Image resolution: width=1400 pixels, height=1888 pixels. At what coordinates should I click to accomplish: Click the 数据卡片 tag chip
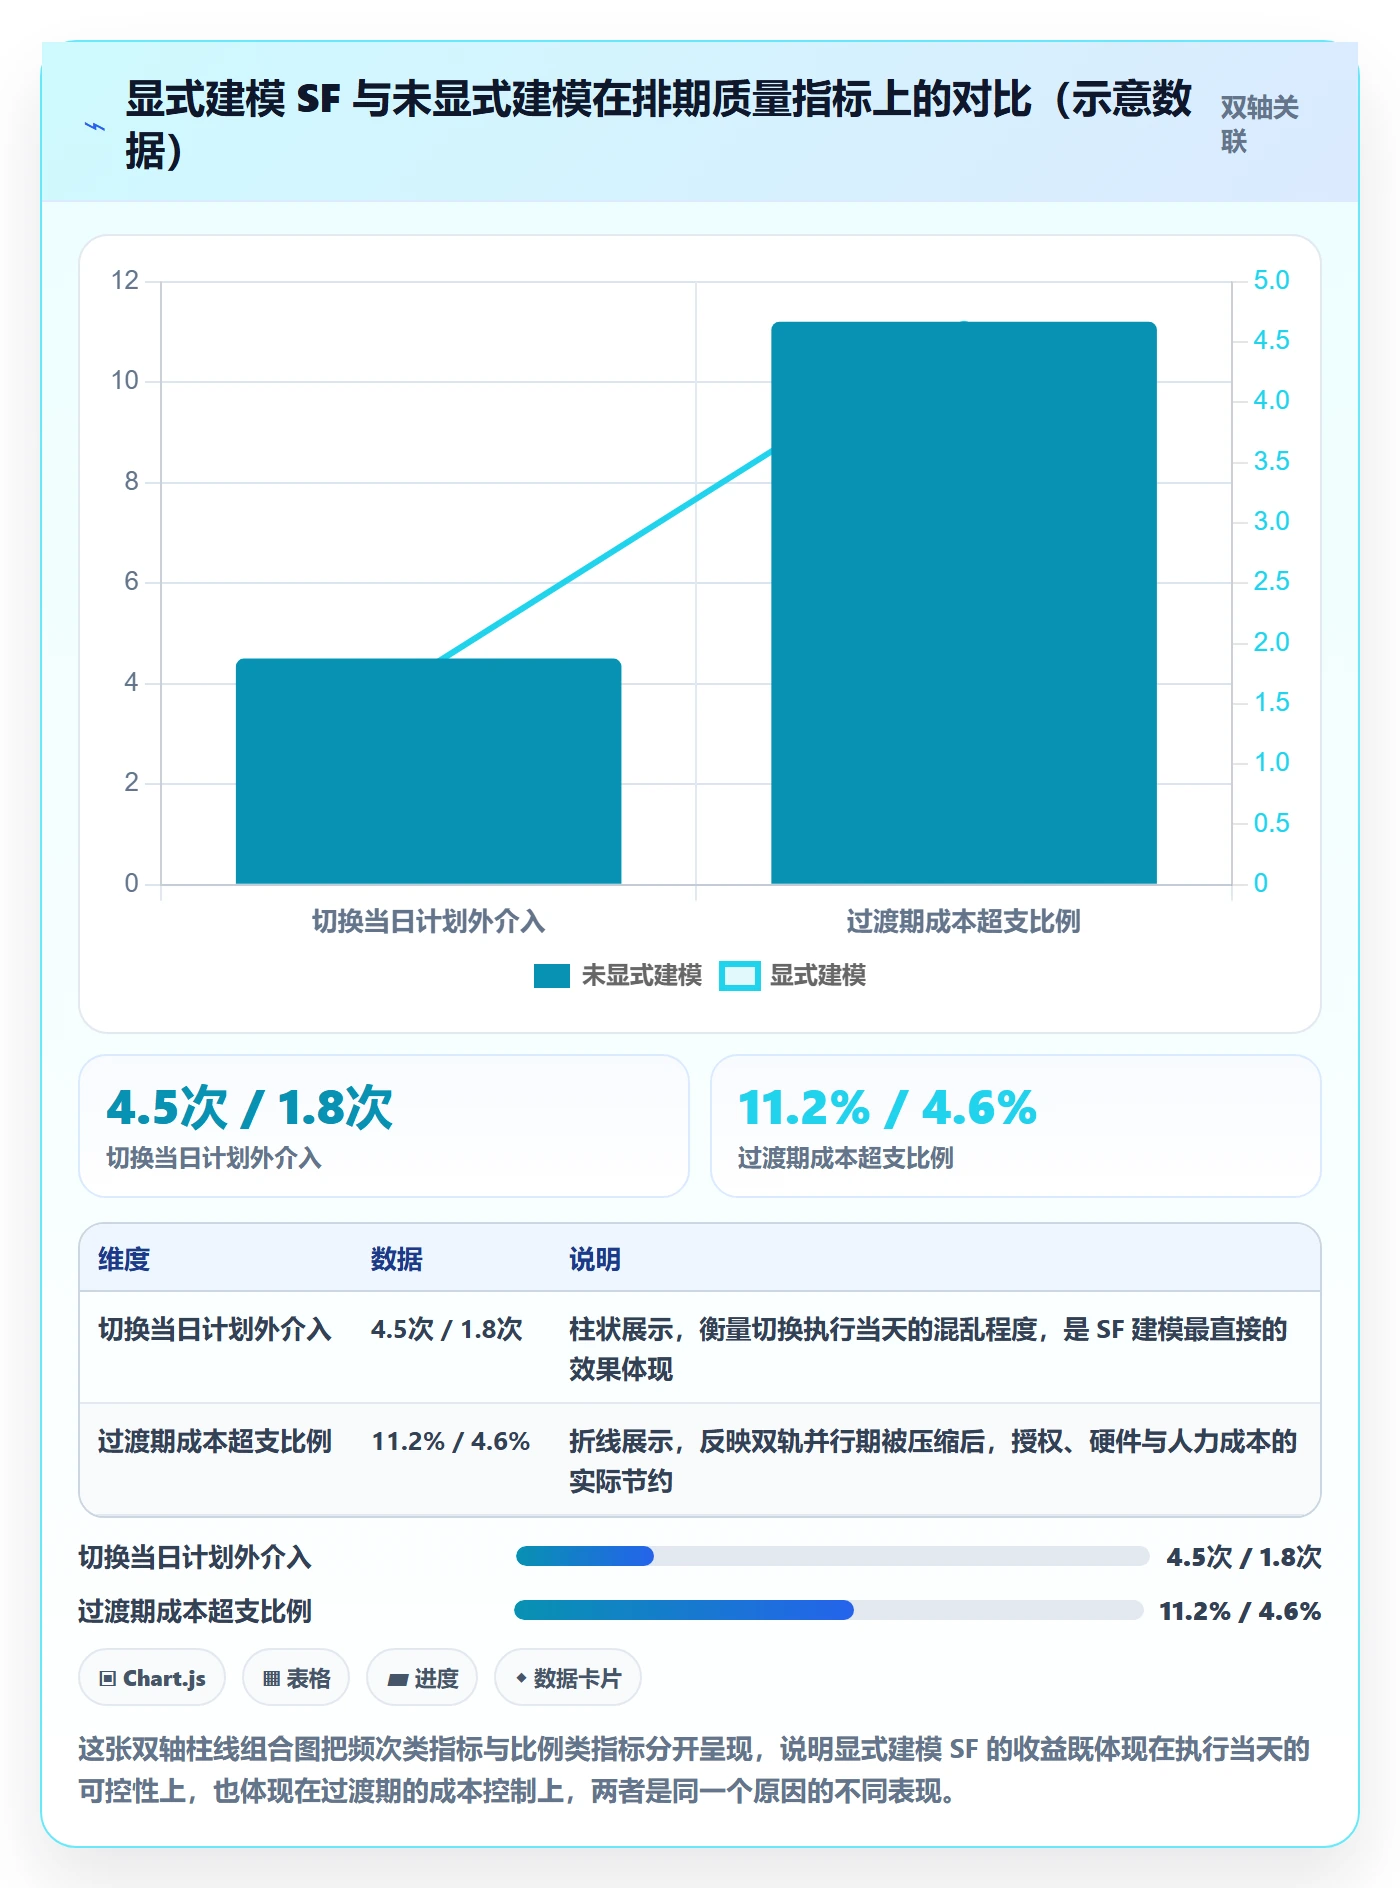coord(568,1678)
